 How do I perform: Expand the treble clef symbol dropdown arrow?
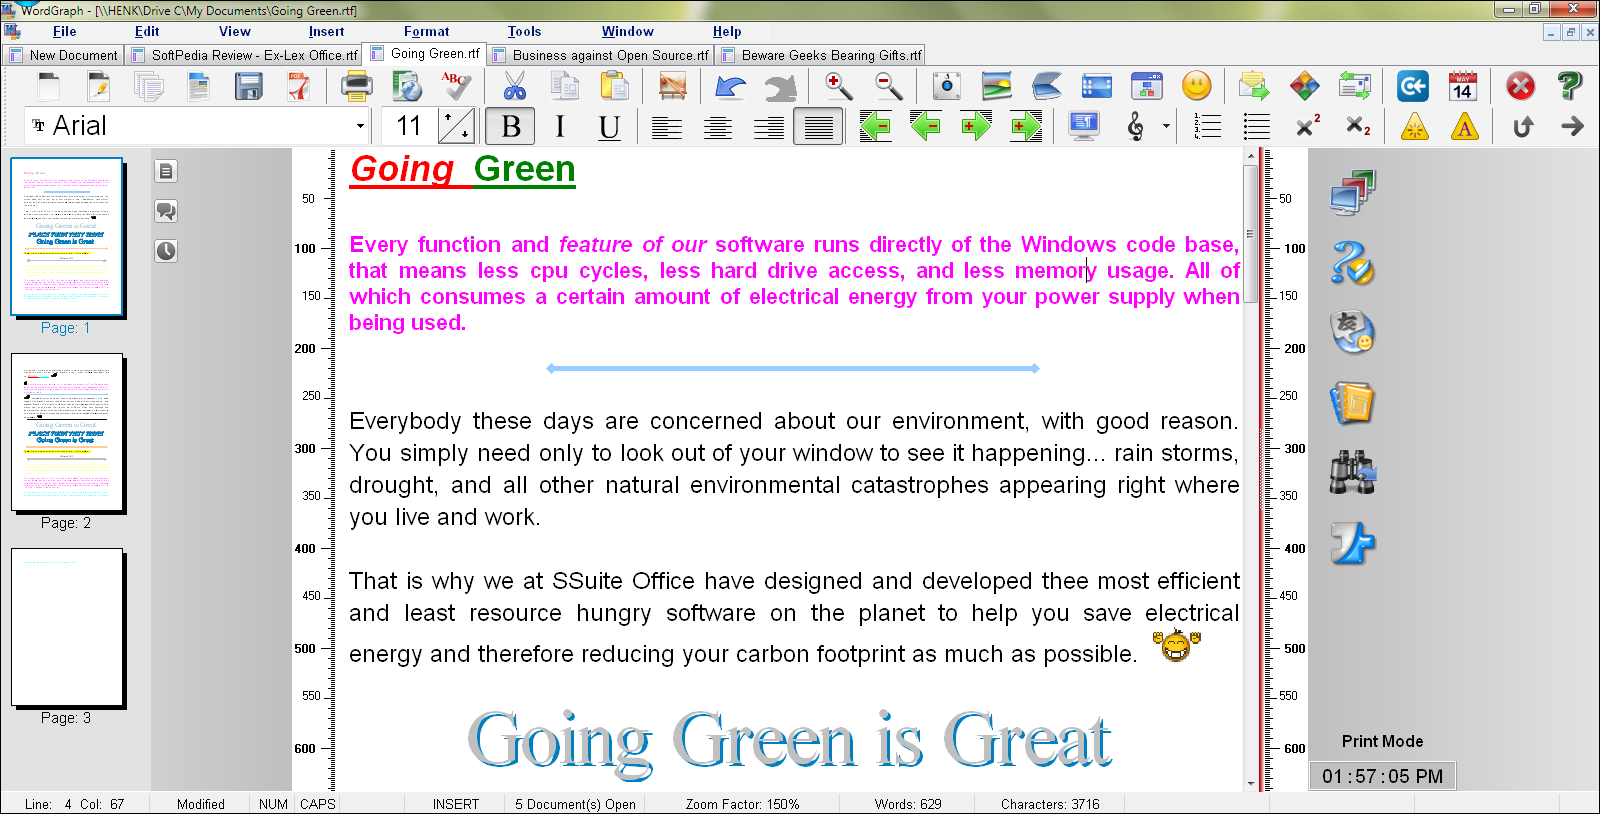coord(1166,127)
